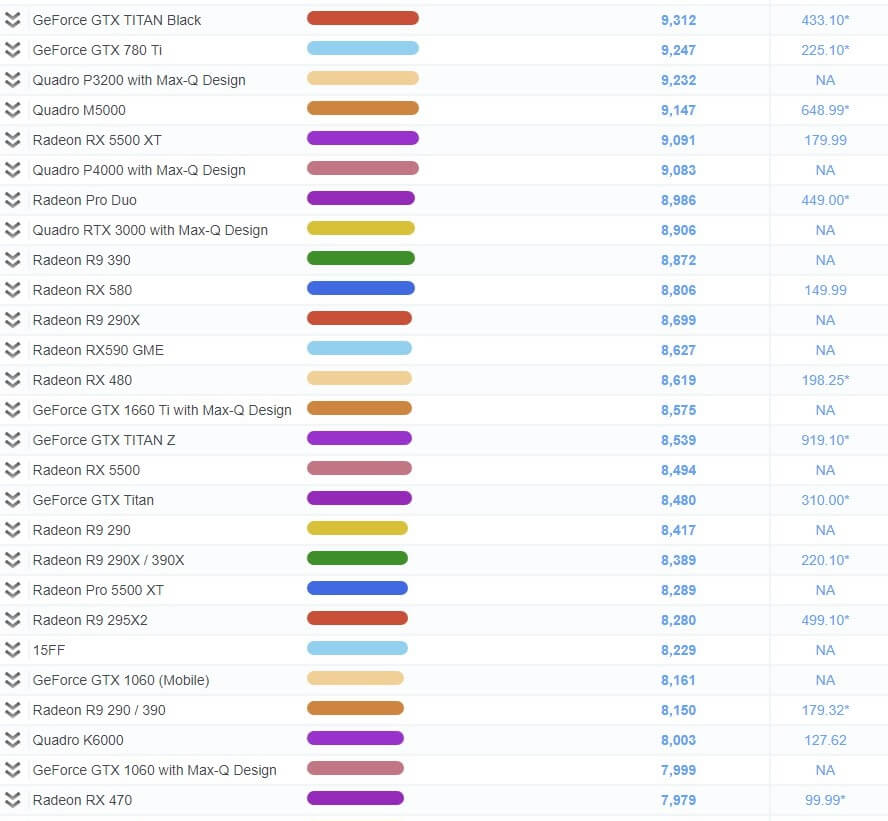Open the GeForce GTX 1060 (Mobile) link

tap(121, 681)
